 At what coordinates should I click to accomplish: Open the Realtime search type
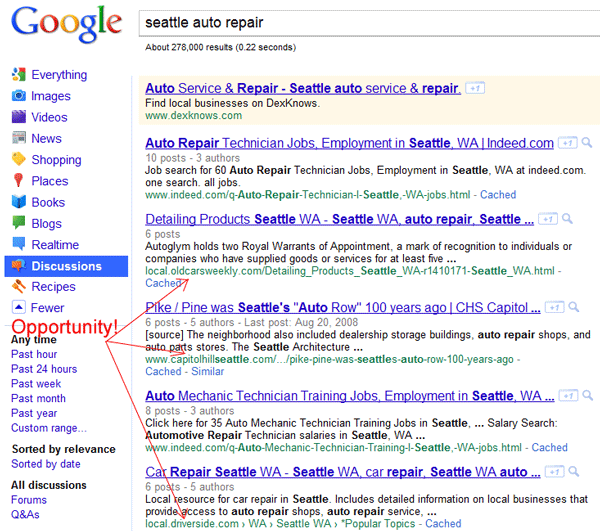pos(55,244)
